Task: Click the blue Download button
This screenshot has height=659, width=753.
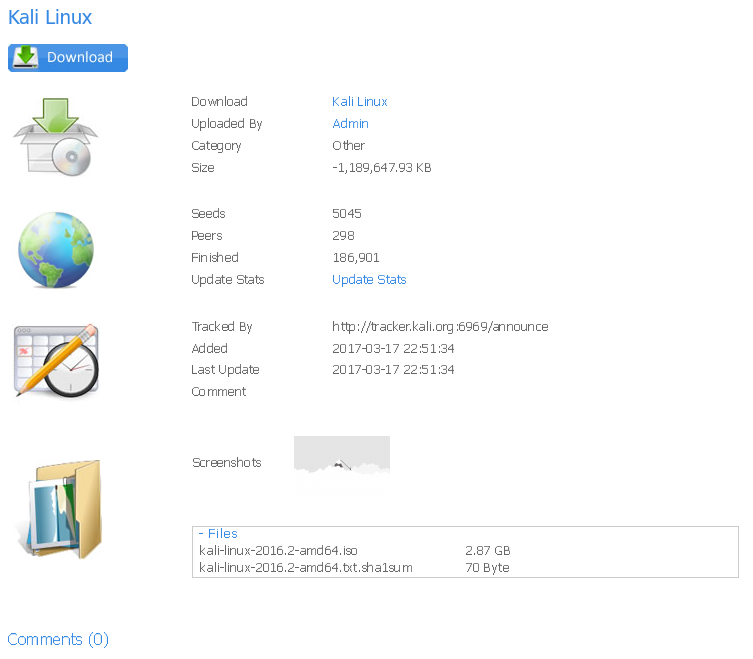Action: click(x=68, y=58)
